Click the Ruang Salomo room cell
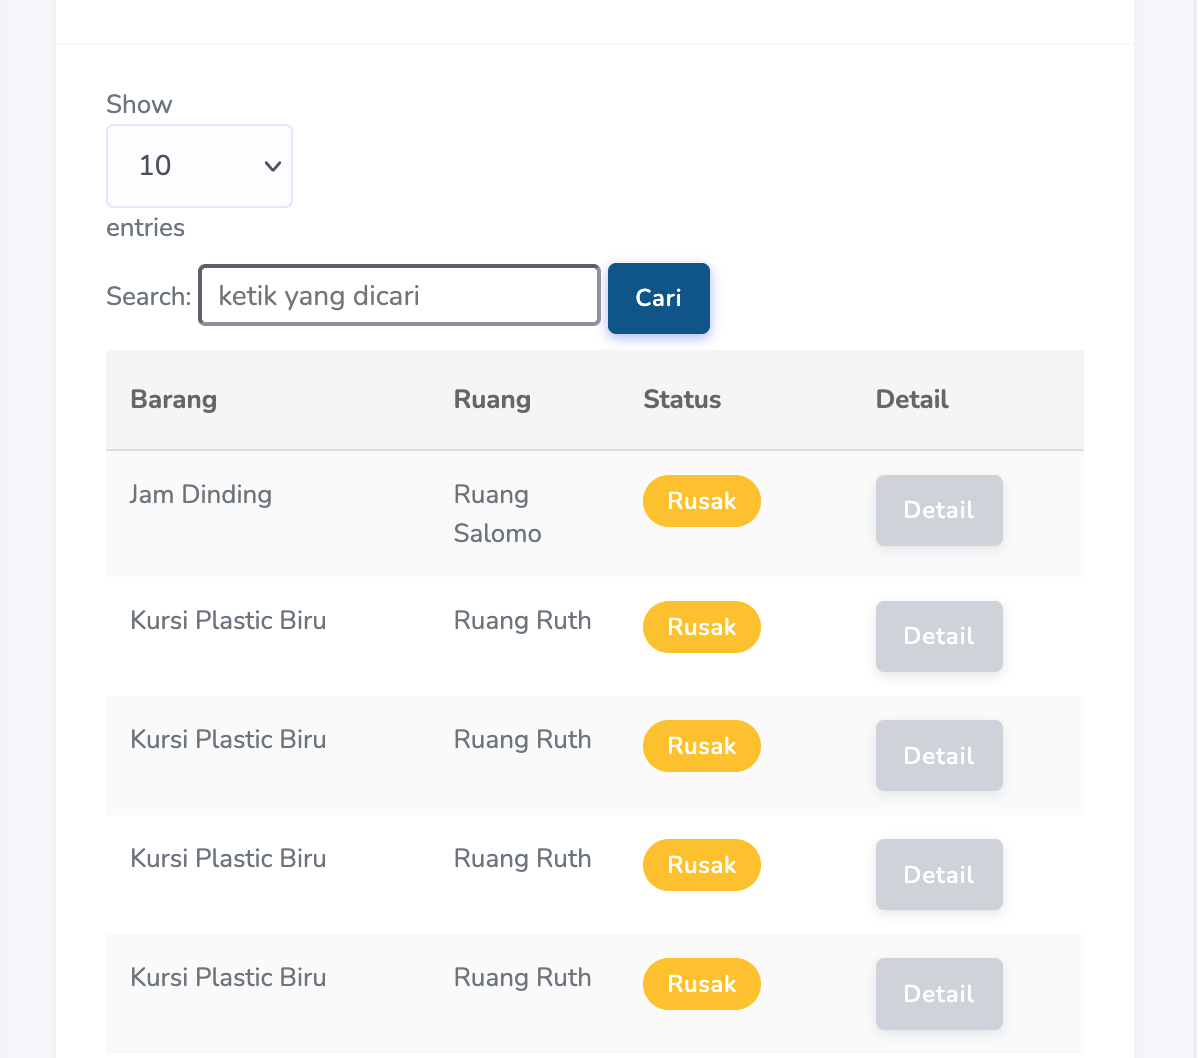The width and height of the screenshot is (1198, 1058). pyautogui.click(x=497, y=514)
